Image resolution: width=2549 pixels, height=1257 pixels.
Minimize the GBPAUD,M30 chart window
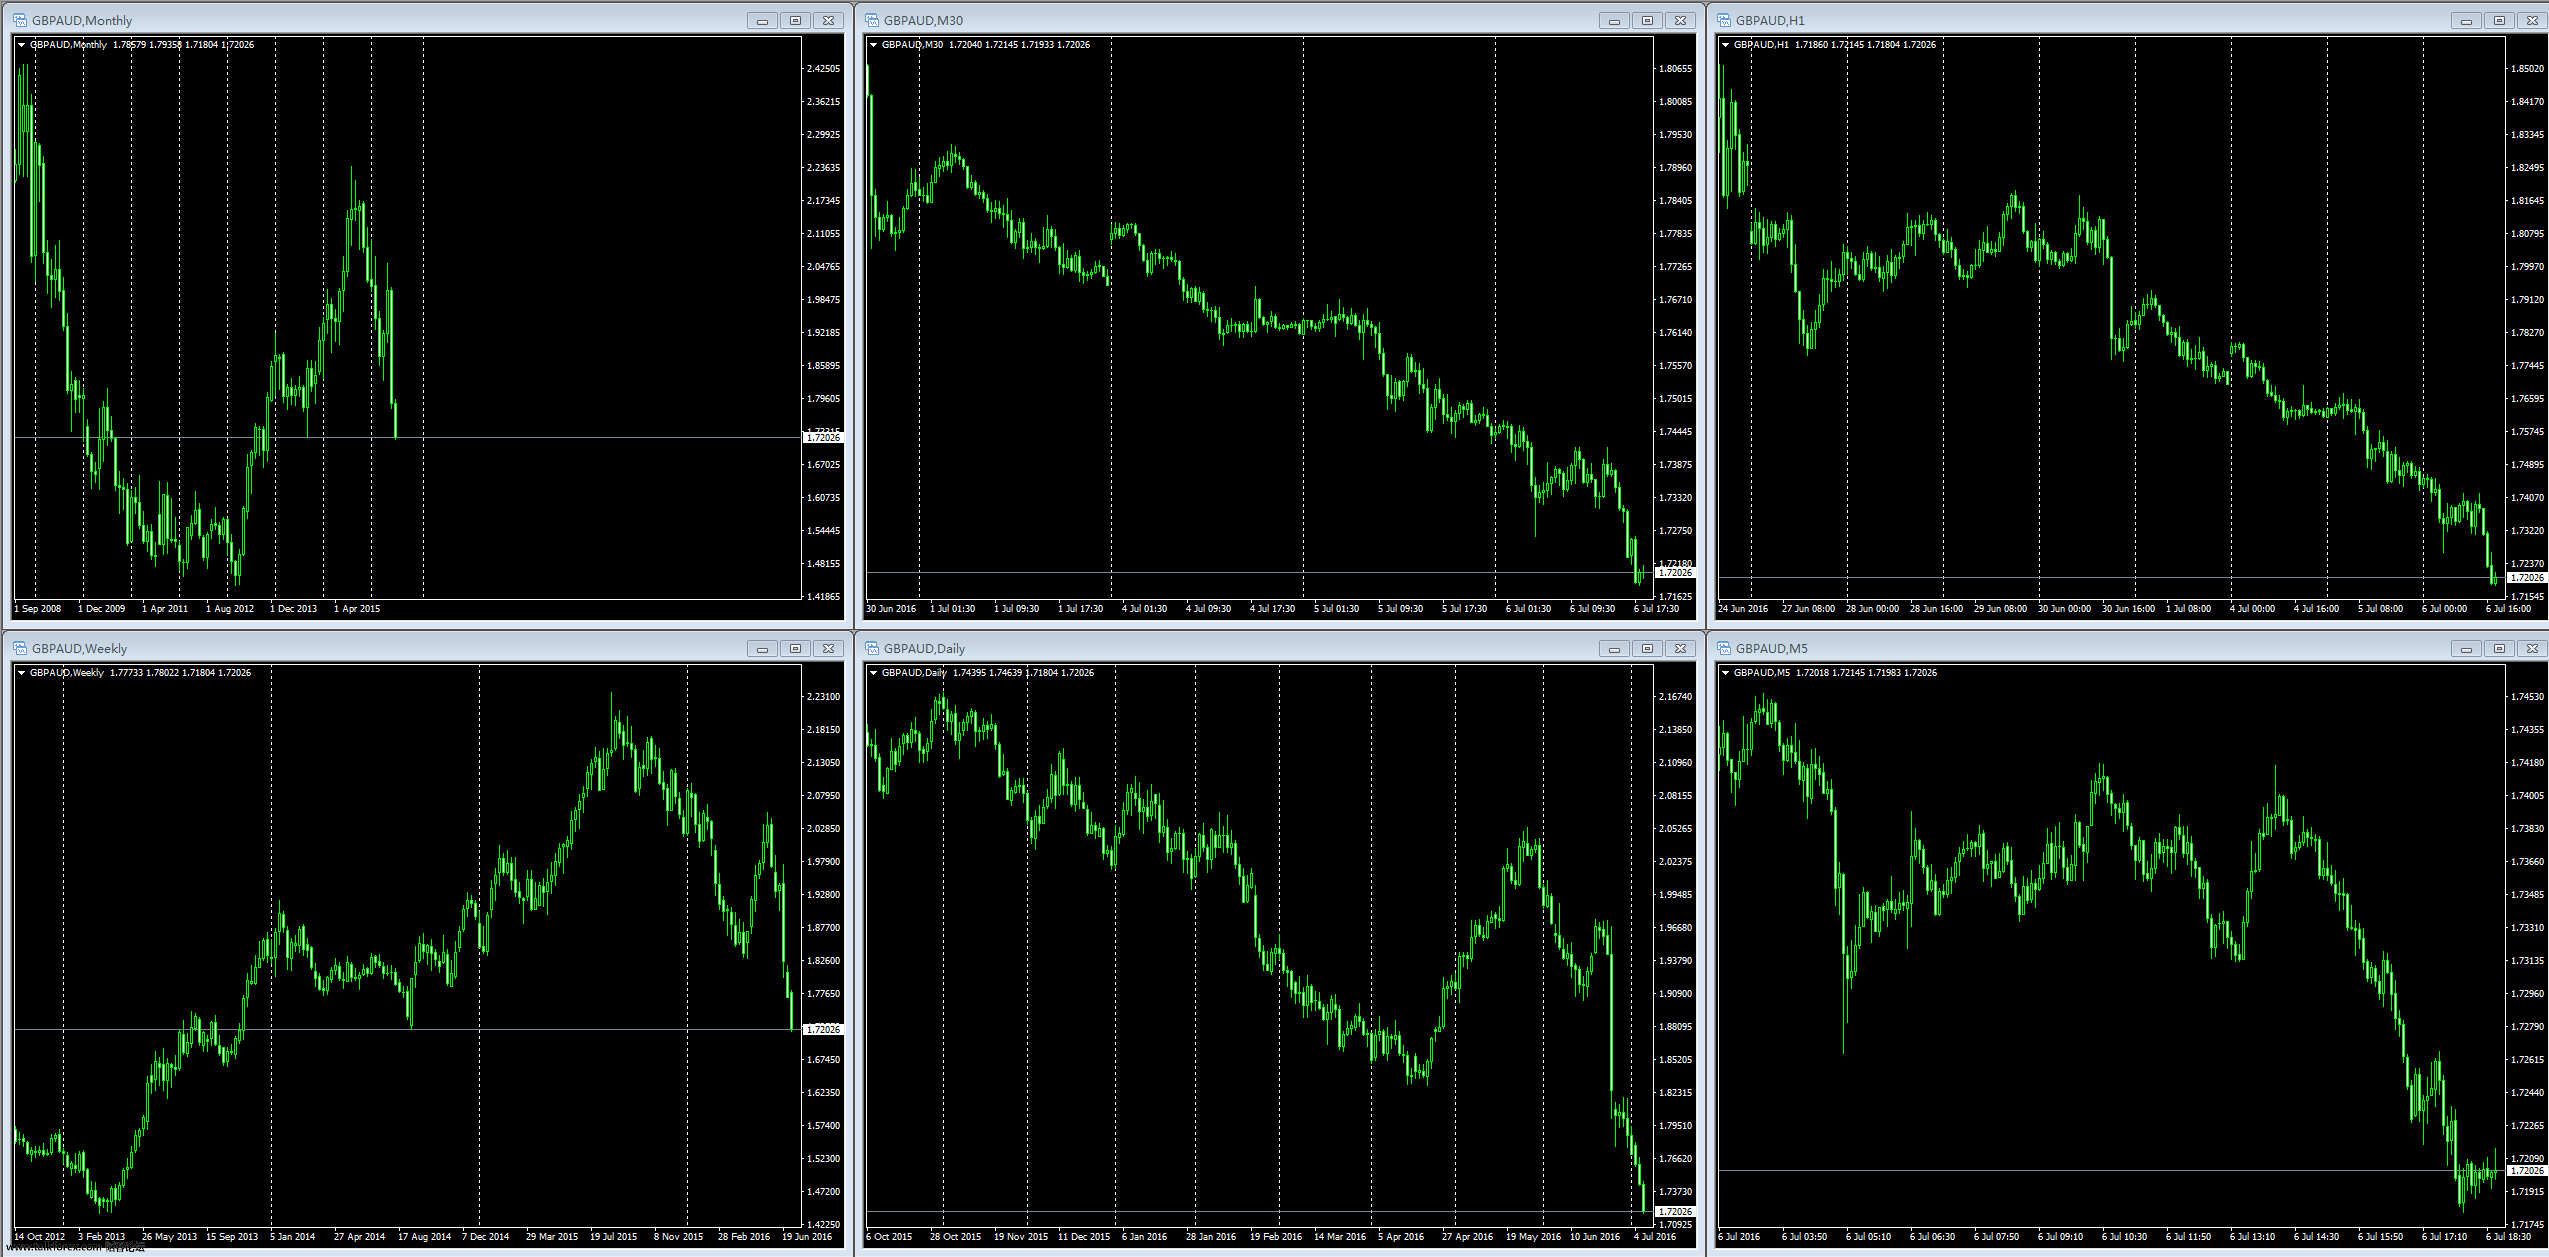[x=1614, y=20]
